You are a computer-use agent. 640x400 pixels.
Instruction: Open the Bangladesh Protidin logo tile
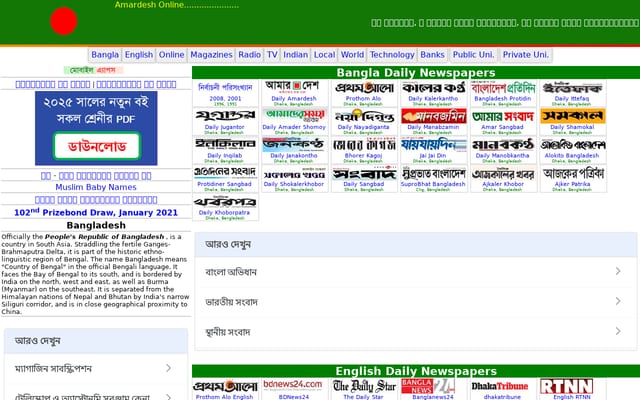502,87
